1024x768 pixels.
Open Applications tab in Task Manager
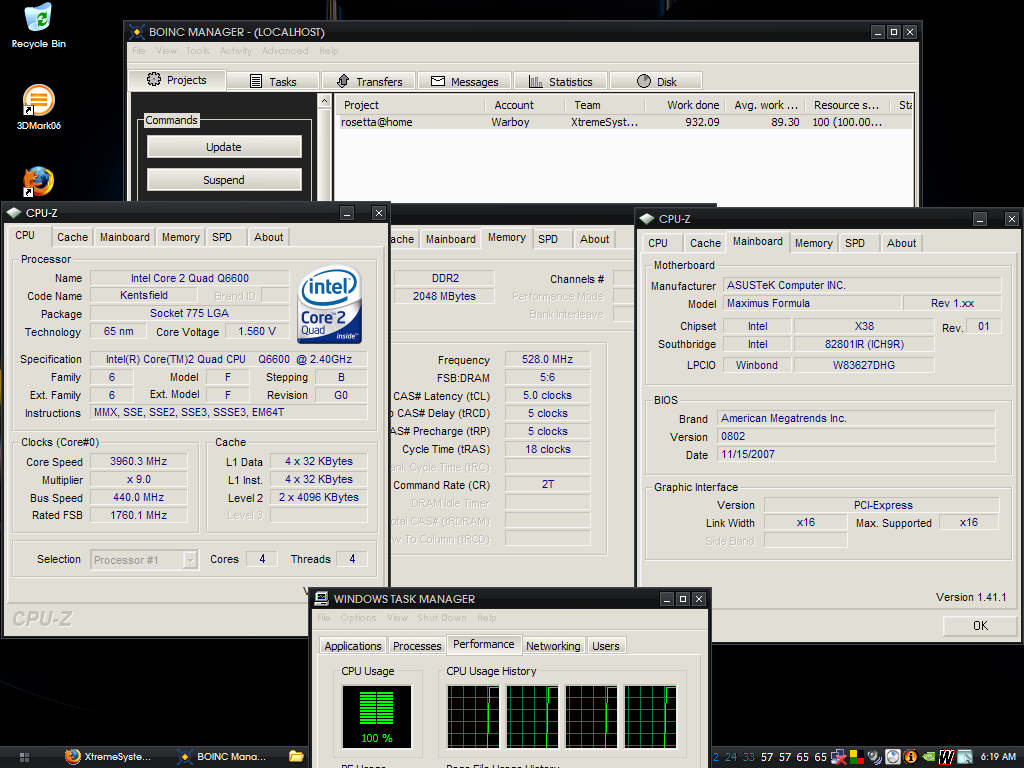click(x=353, y=646)
